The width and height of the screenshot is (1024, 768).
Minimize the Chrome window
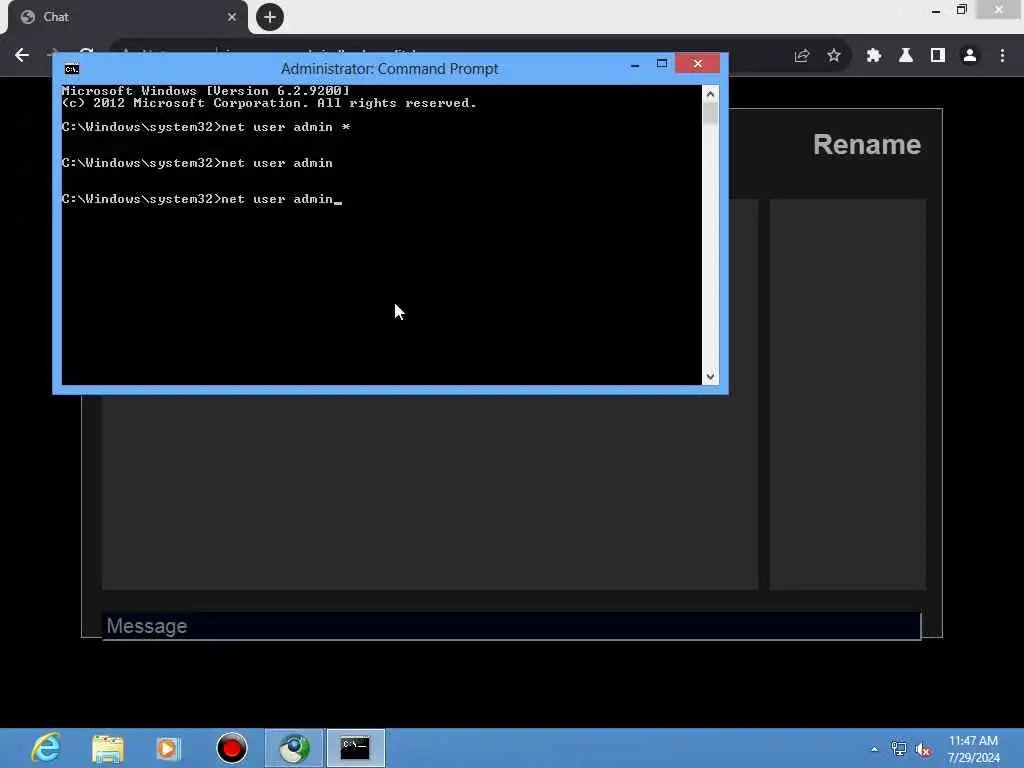pos(936,10)
